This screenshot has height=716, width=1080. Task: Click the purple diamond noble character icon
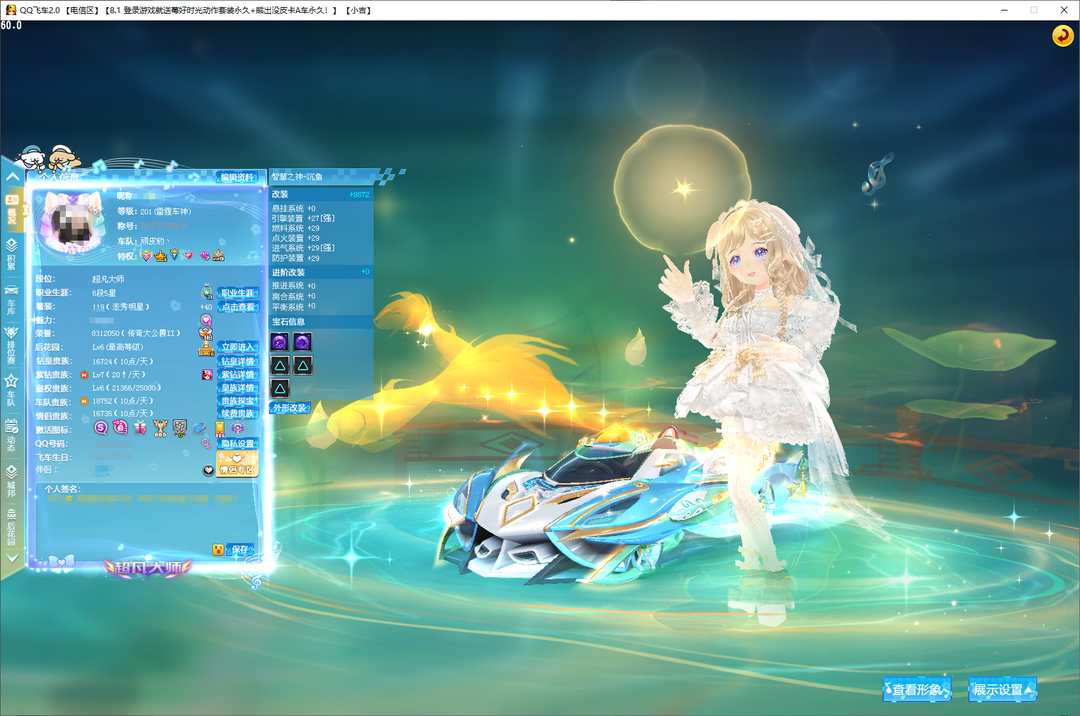[207, 375]
